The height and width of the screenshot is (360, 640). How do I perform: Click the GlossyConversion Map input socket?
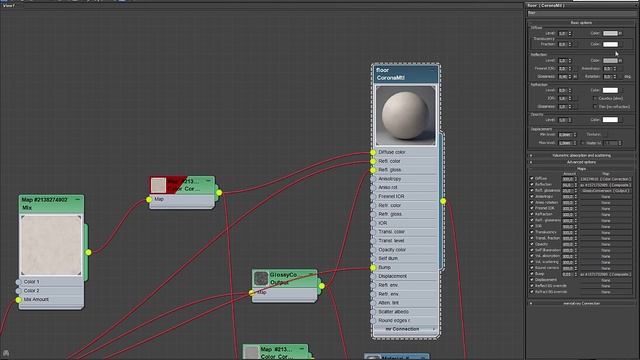(251, 292)
